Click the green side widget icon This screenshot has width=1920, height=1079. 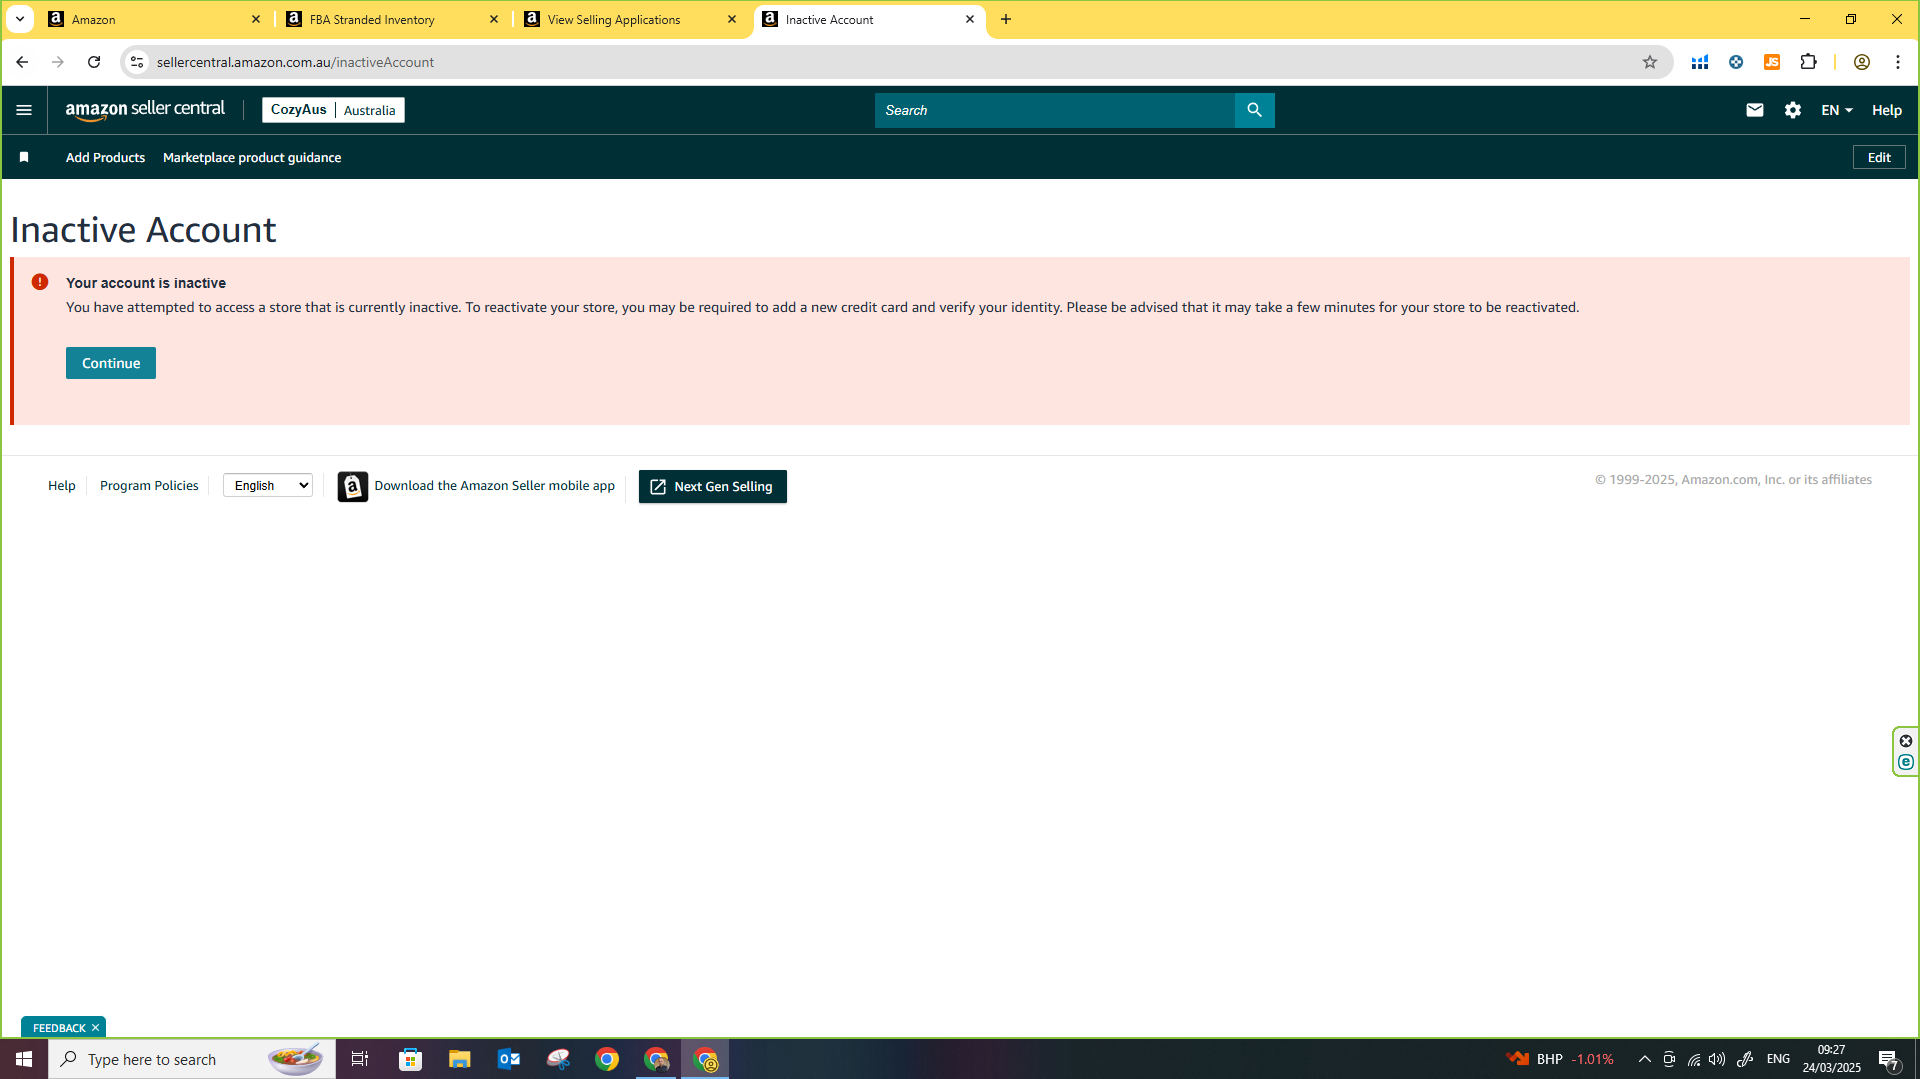[1906, 762]
